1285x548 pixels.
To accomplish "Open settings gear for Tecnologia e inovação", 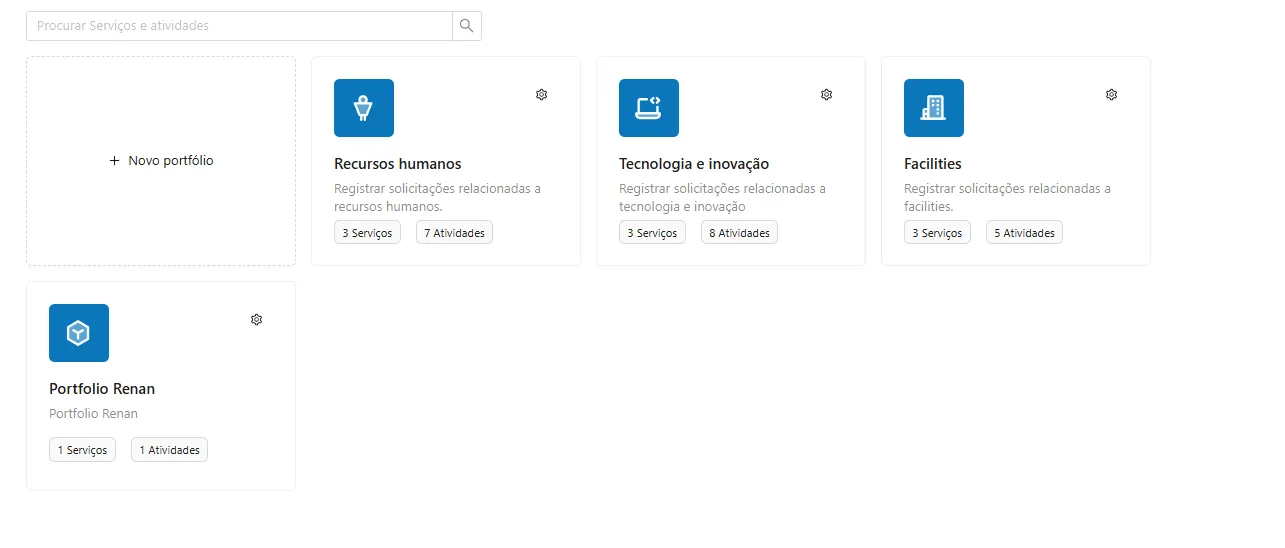I will [x=827, y=95].
